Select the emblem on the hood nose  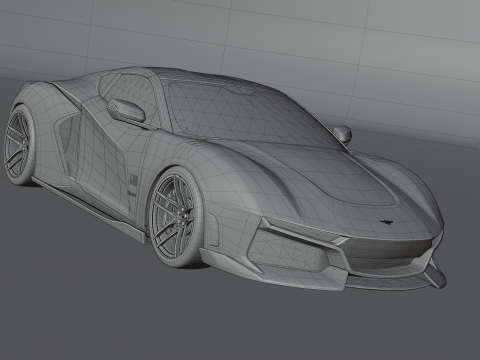point(387,222)
